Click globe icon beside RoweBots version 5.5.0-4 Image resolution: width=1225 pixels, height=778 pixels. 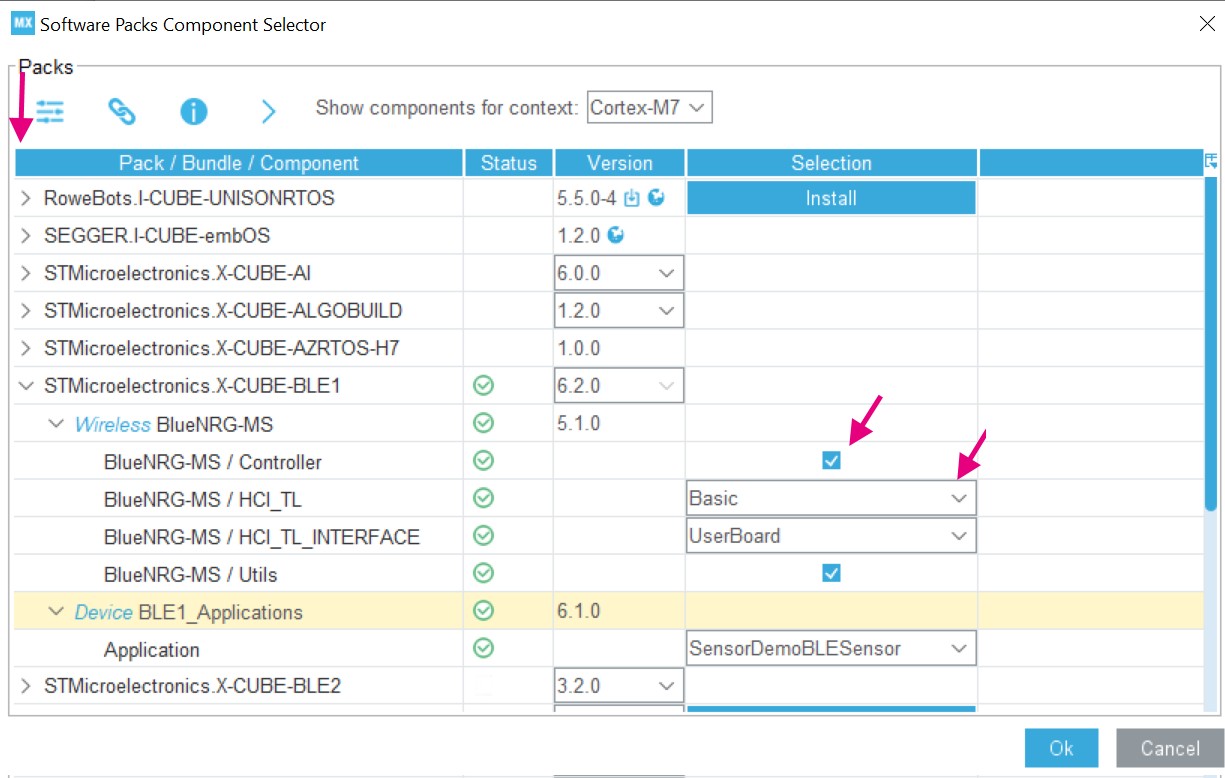coord(656,198)
